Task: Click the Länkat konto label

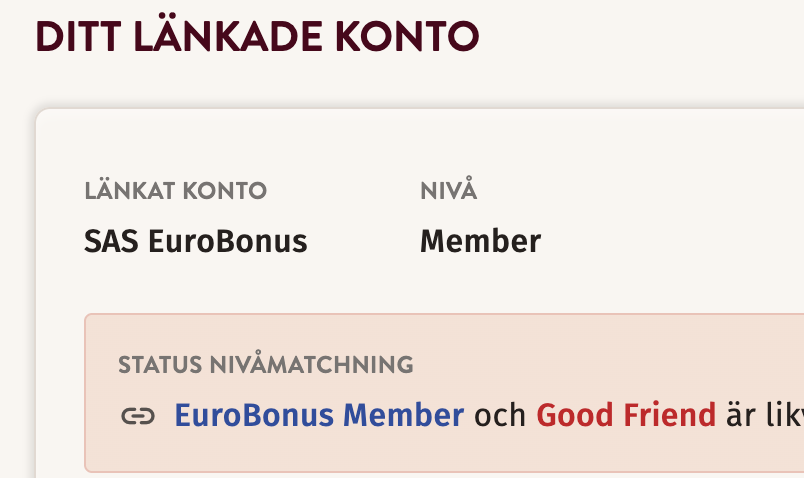Action: pyautogui.click(x=175, y=190)
